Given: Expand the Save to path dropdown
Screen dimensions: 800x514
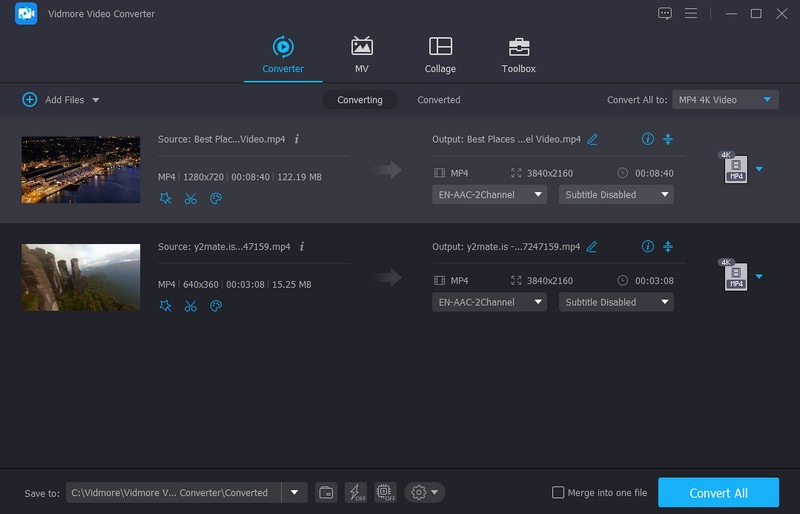Looking at the screenshot, I should (294, 493).
